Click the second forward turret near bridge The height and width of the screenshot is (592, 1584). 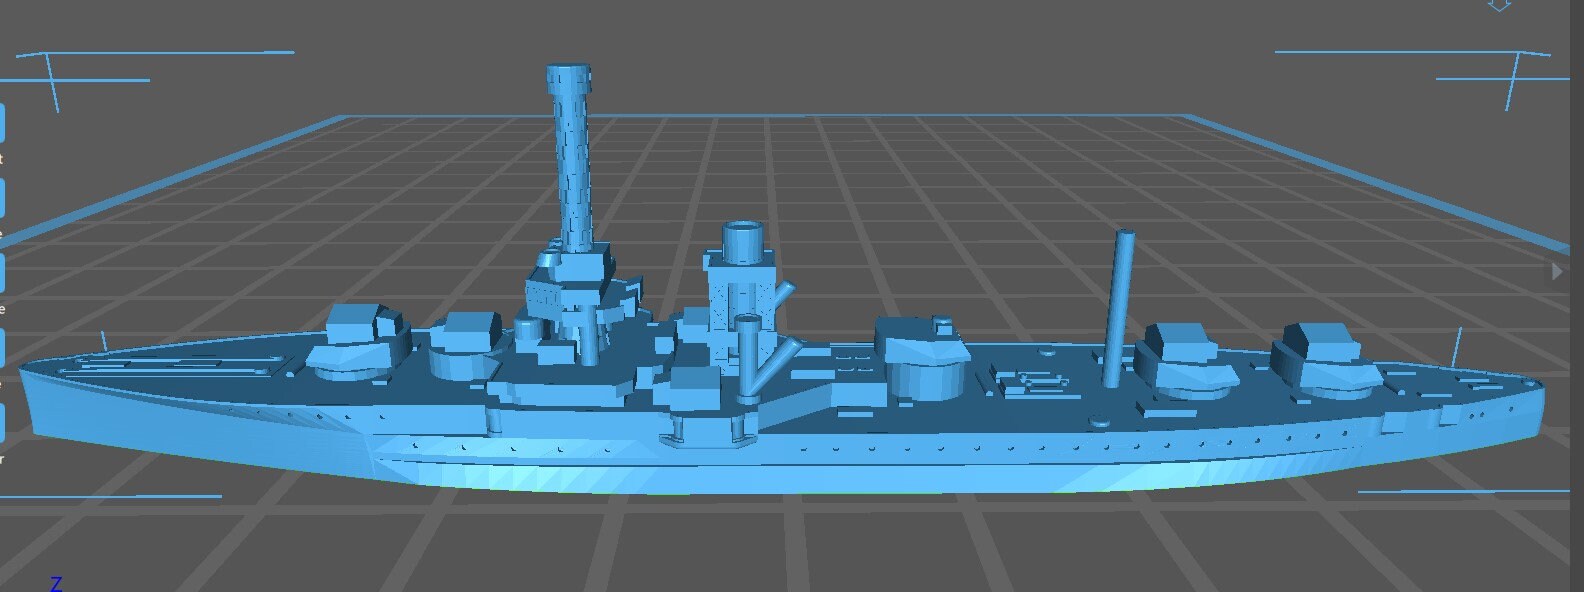[x=468, y=338]
